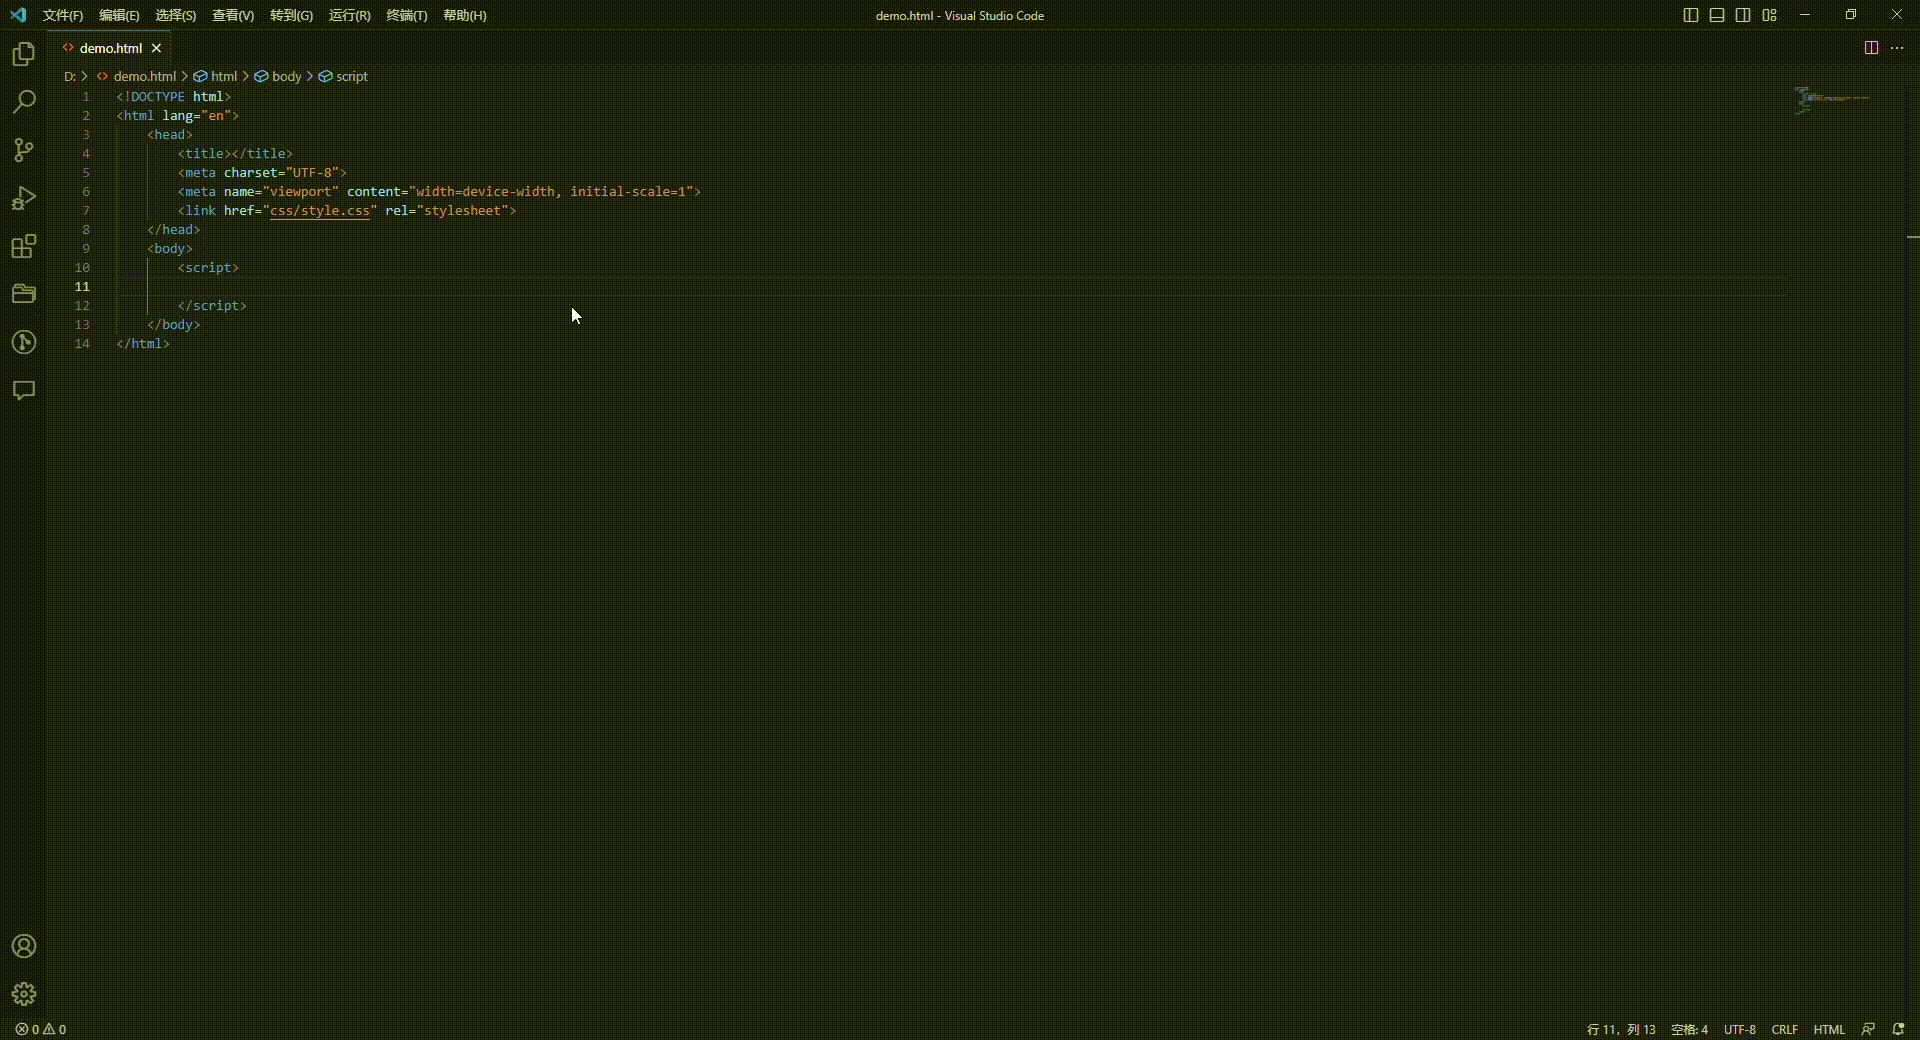Viewport: 1920px width, 1040px height.
Task: Open notifications via the status bar bell
Action: pos(1901,1029)
